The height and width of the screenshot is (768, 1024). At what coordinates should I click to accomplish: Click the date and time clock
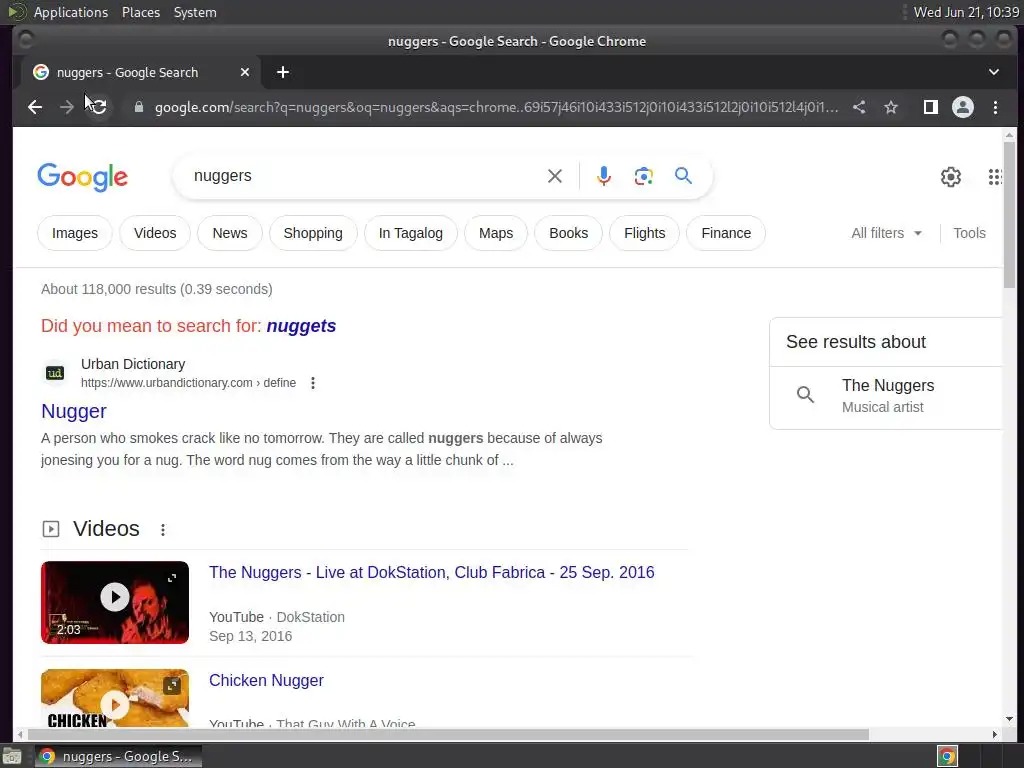[966, 12]
